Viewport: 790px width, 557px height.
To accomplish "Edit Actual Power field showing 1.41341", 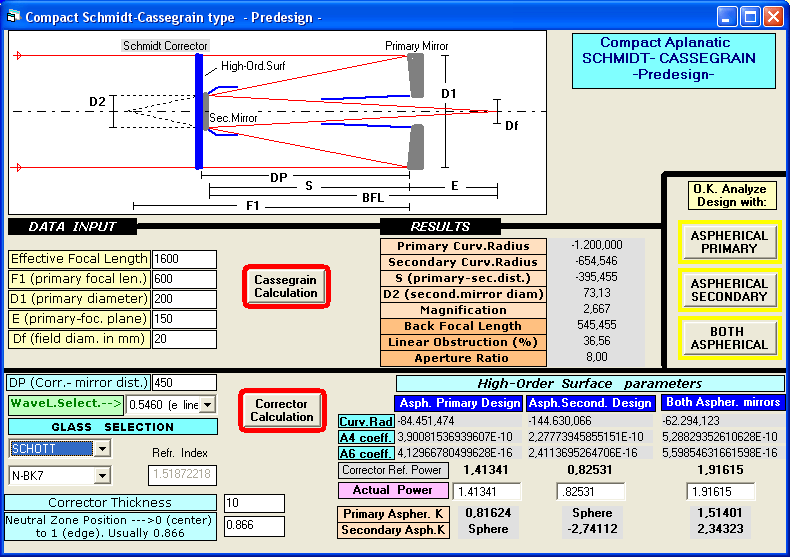I will pyautogui.click(x=487, y=492).
